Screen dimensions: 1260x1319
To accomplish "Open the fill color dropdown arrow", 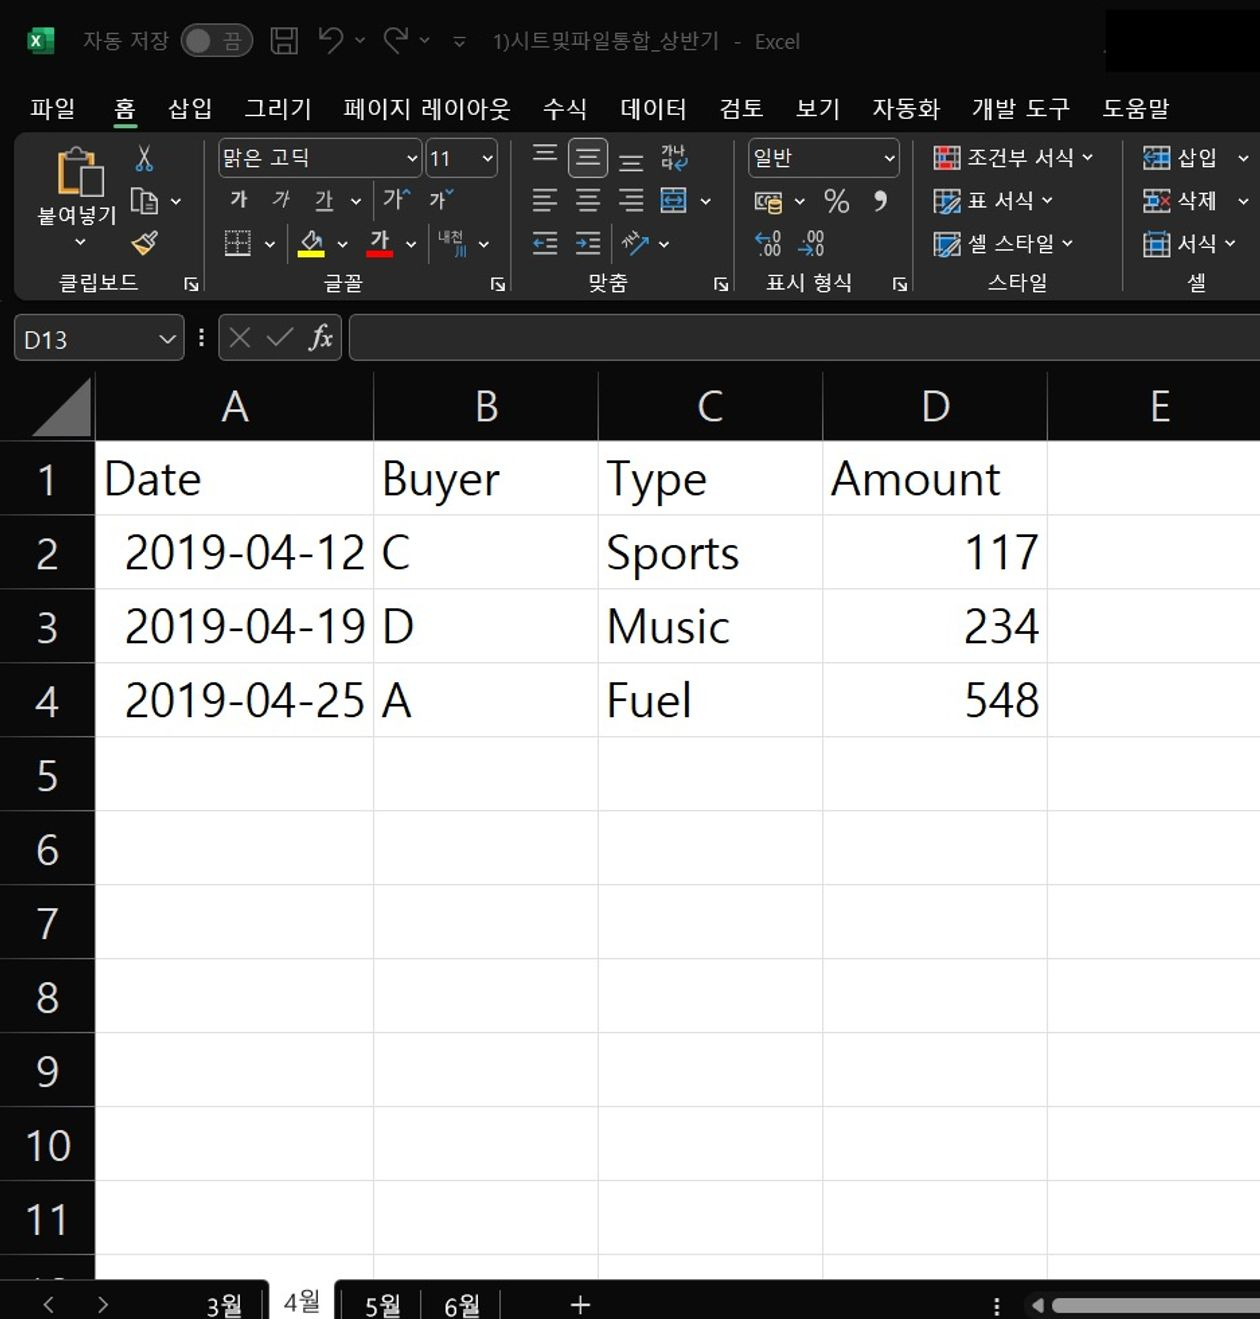I will [x=342, y=244].
